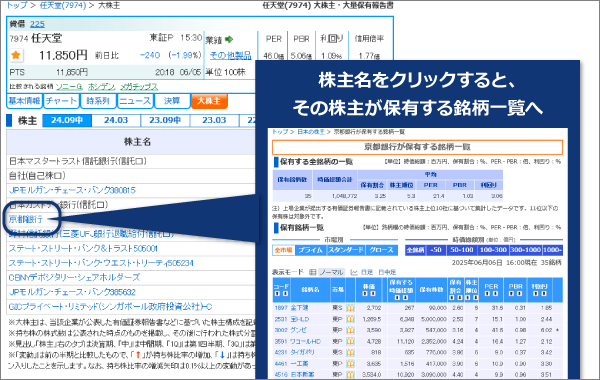Open shareholder JPモルガン・チェース・バンク380815
Image resolution: width=600 pixels, height=380 pixels.
click(x=72, y=190)
